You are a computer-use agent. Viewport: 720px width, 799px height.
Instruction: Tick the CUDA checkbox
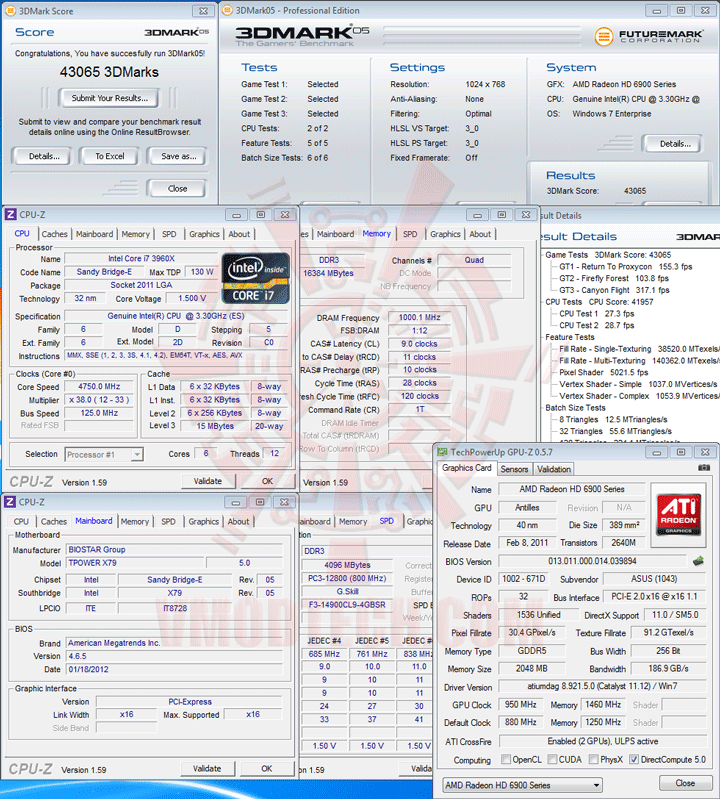pos(552,759)
